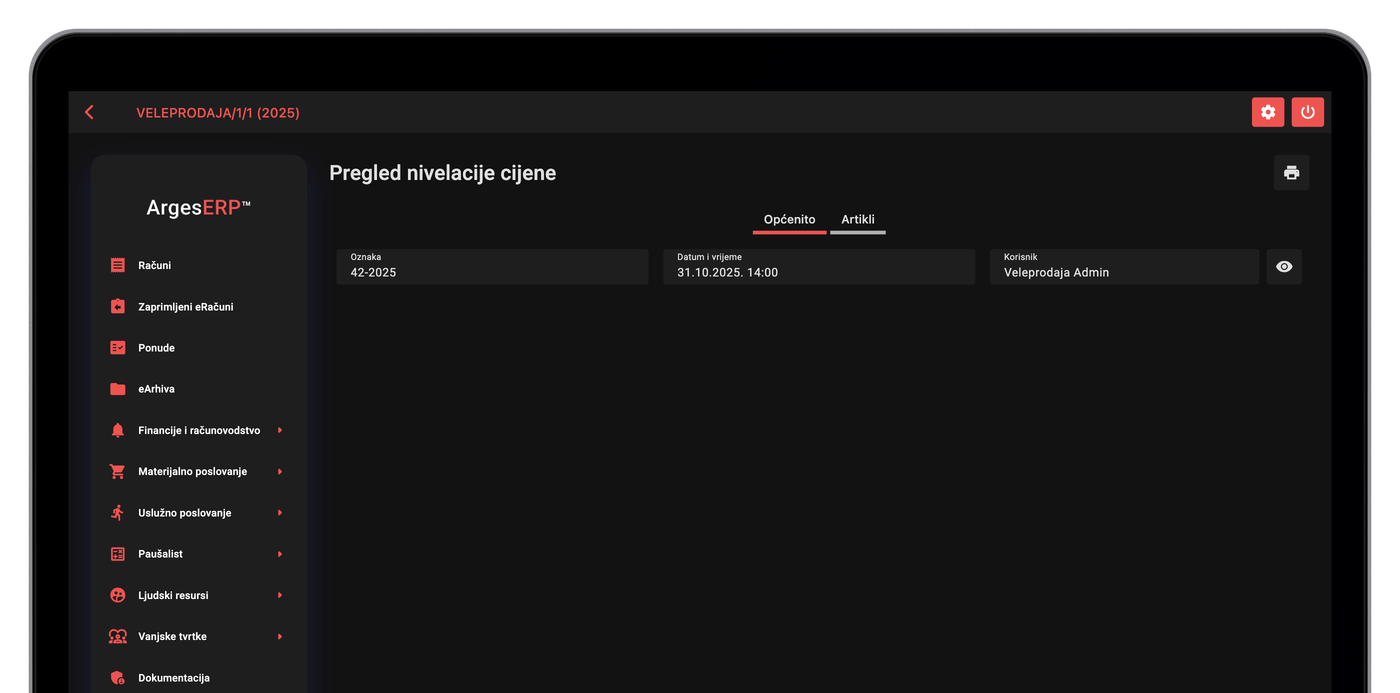Click the Ponude sidebar icon
Viewport: 1400px width, 693px height.
[x=118, y=348]
